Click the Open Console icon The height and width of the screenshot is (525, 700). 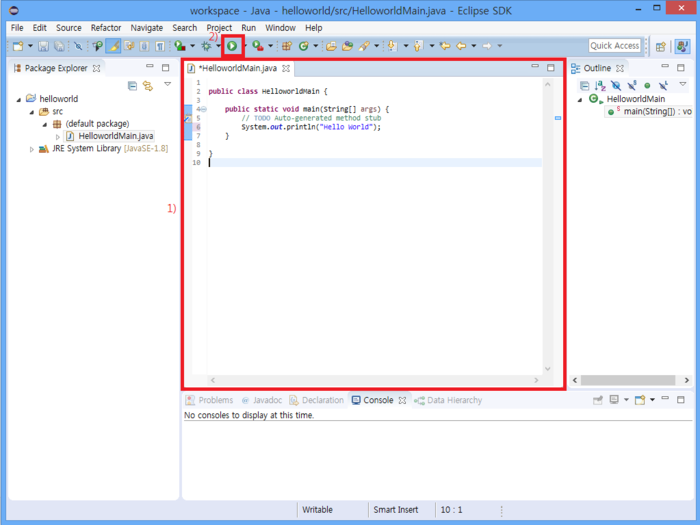(640, 400)
